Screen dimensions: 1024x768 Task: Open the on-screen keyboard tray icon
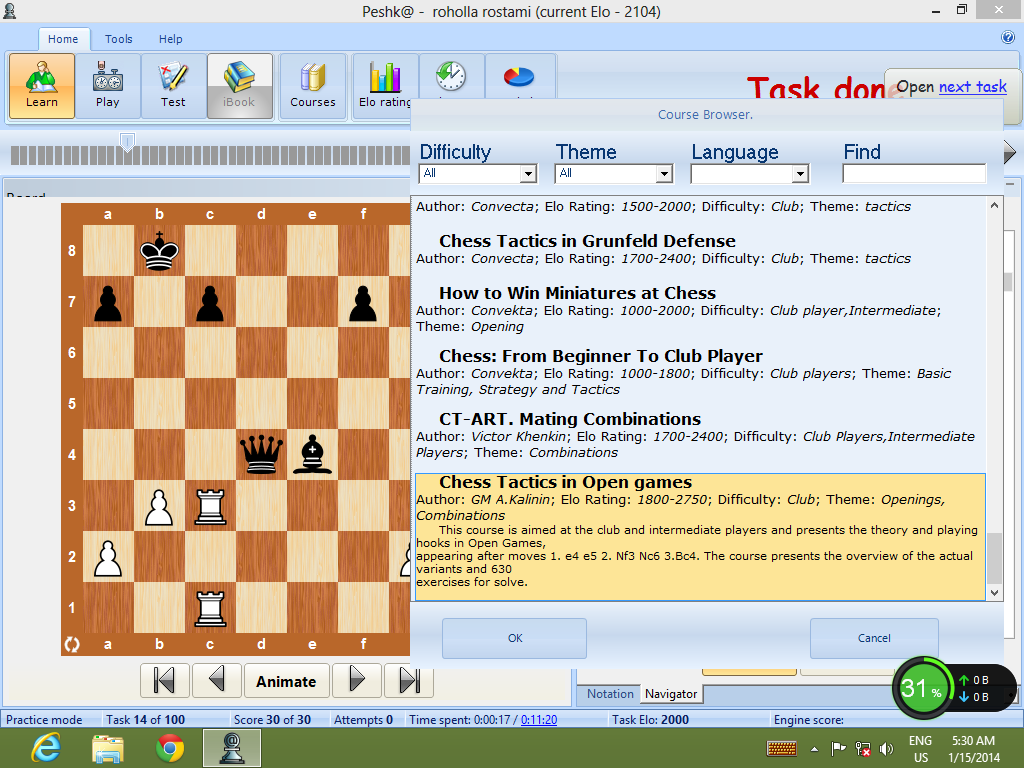(x=782, y=748)
